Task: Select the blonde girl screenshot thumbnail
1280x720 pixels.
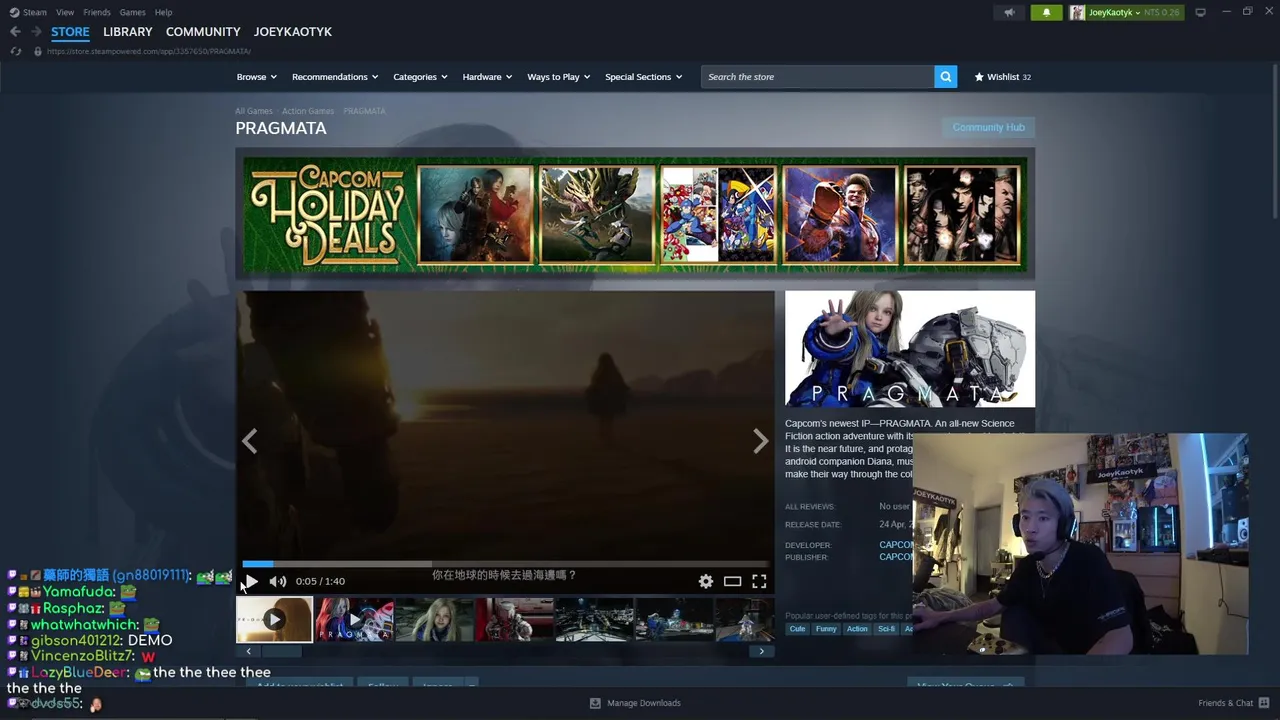Action: point(434,620)
